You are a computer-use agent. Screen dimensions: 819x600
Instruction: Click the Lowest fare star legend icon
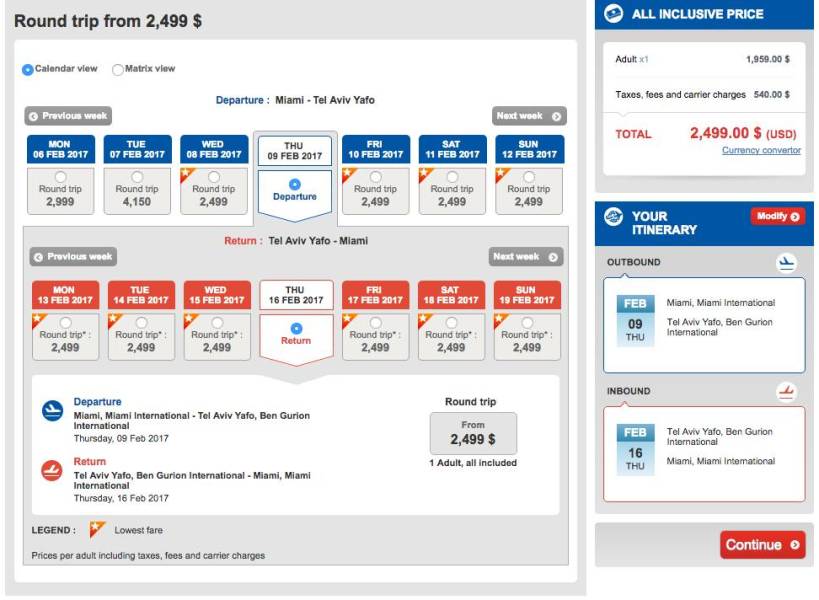(97, 529)
